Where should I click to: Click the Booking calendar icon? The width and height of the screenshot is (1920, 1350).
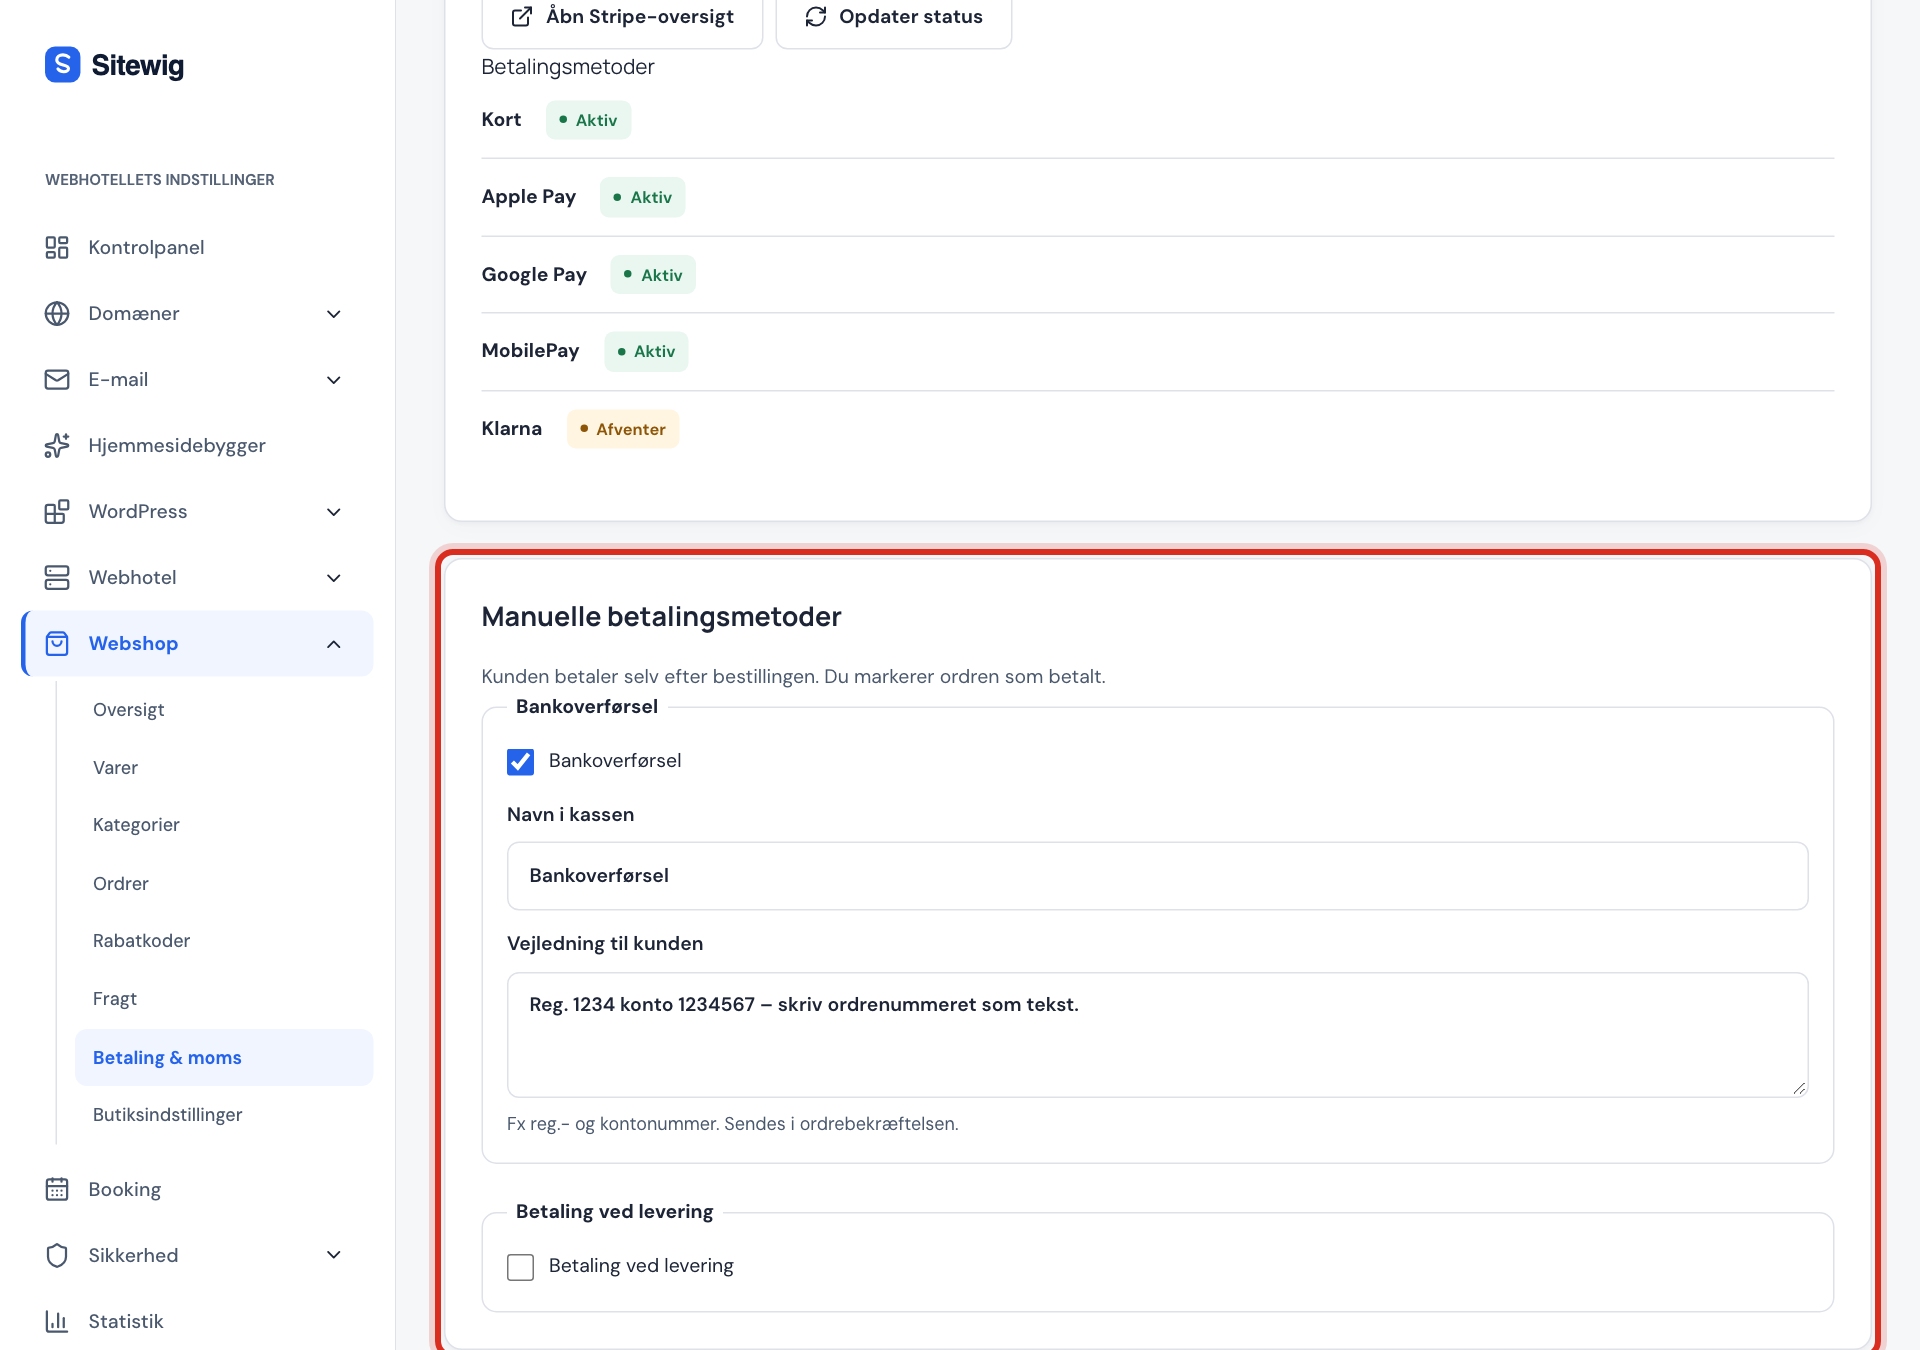click(57, 1189)
